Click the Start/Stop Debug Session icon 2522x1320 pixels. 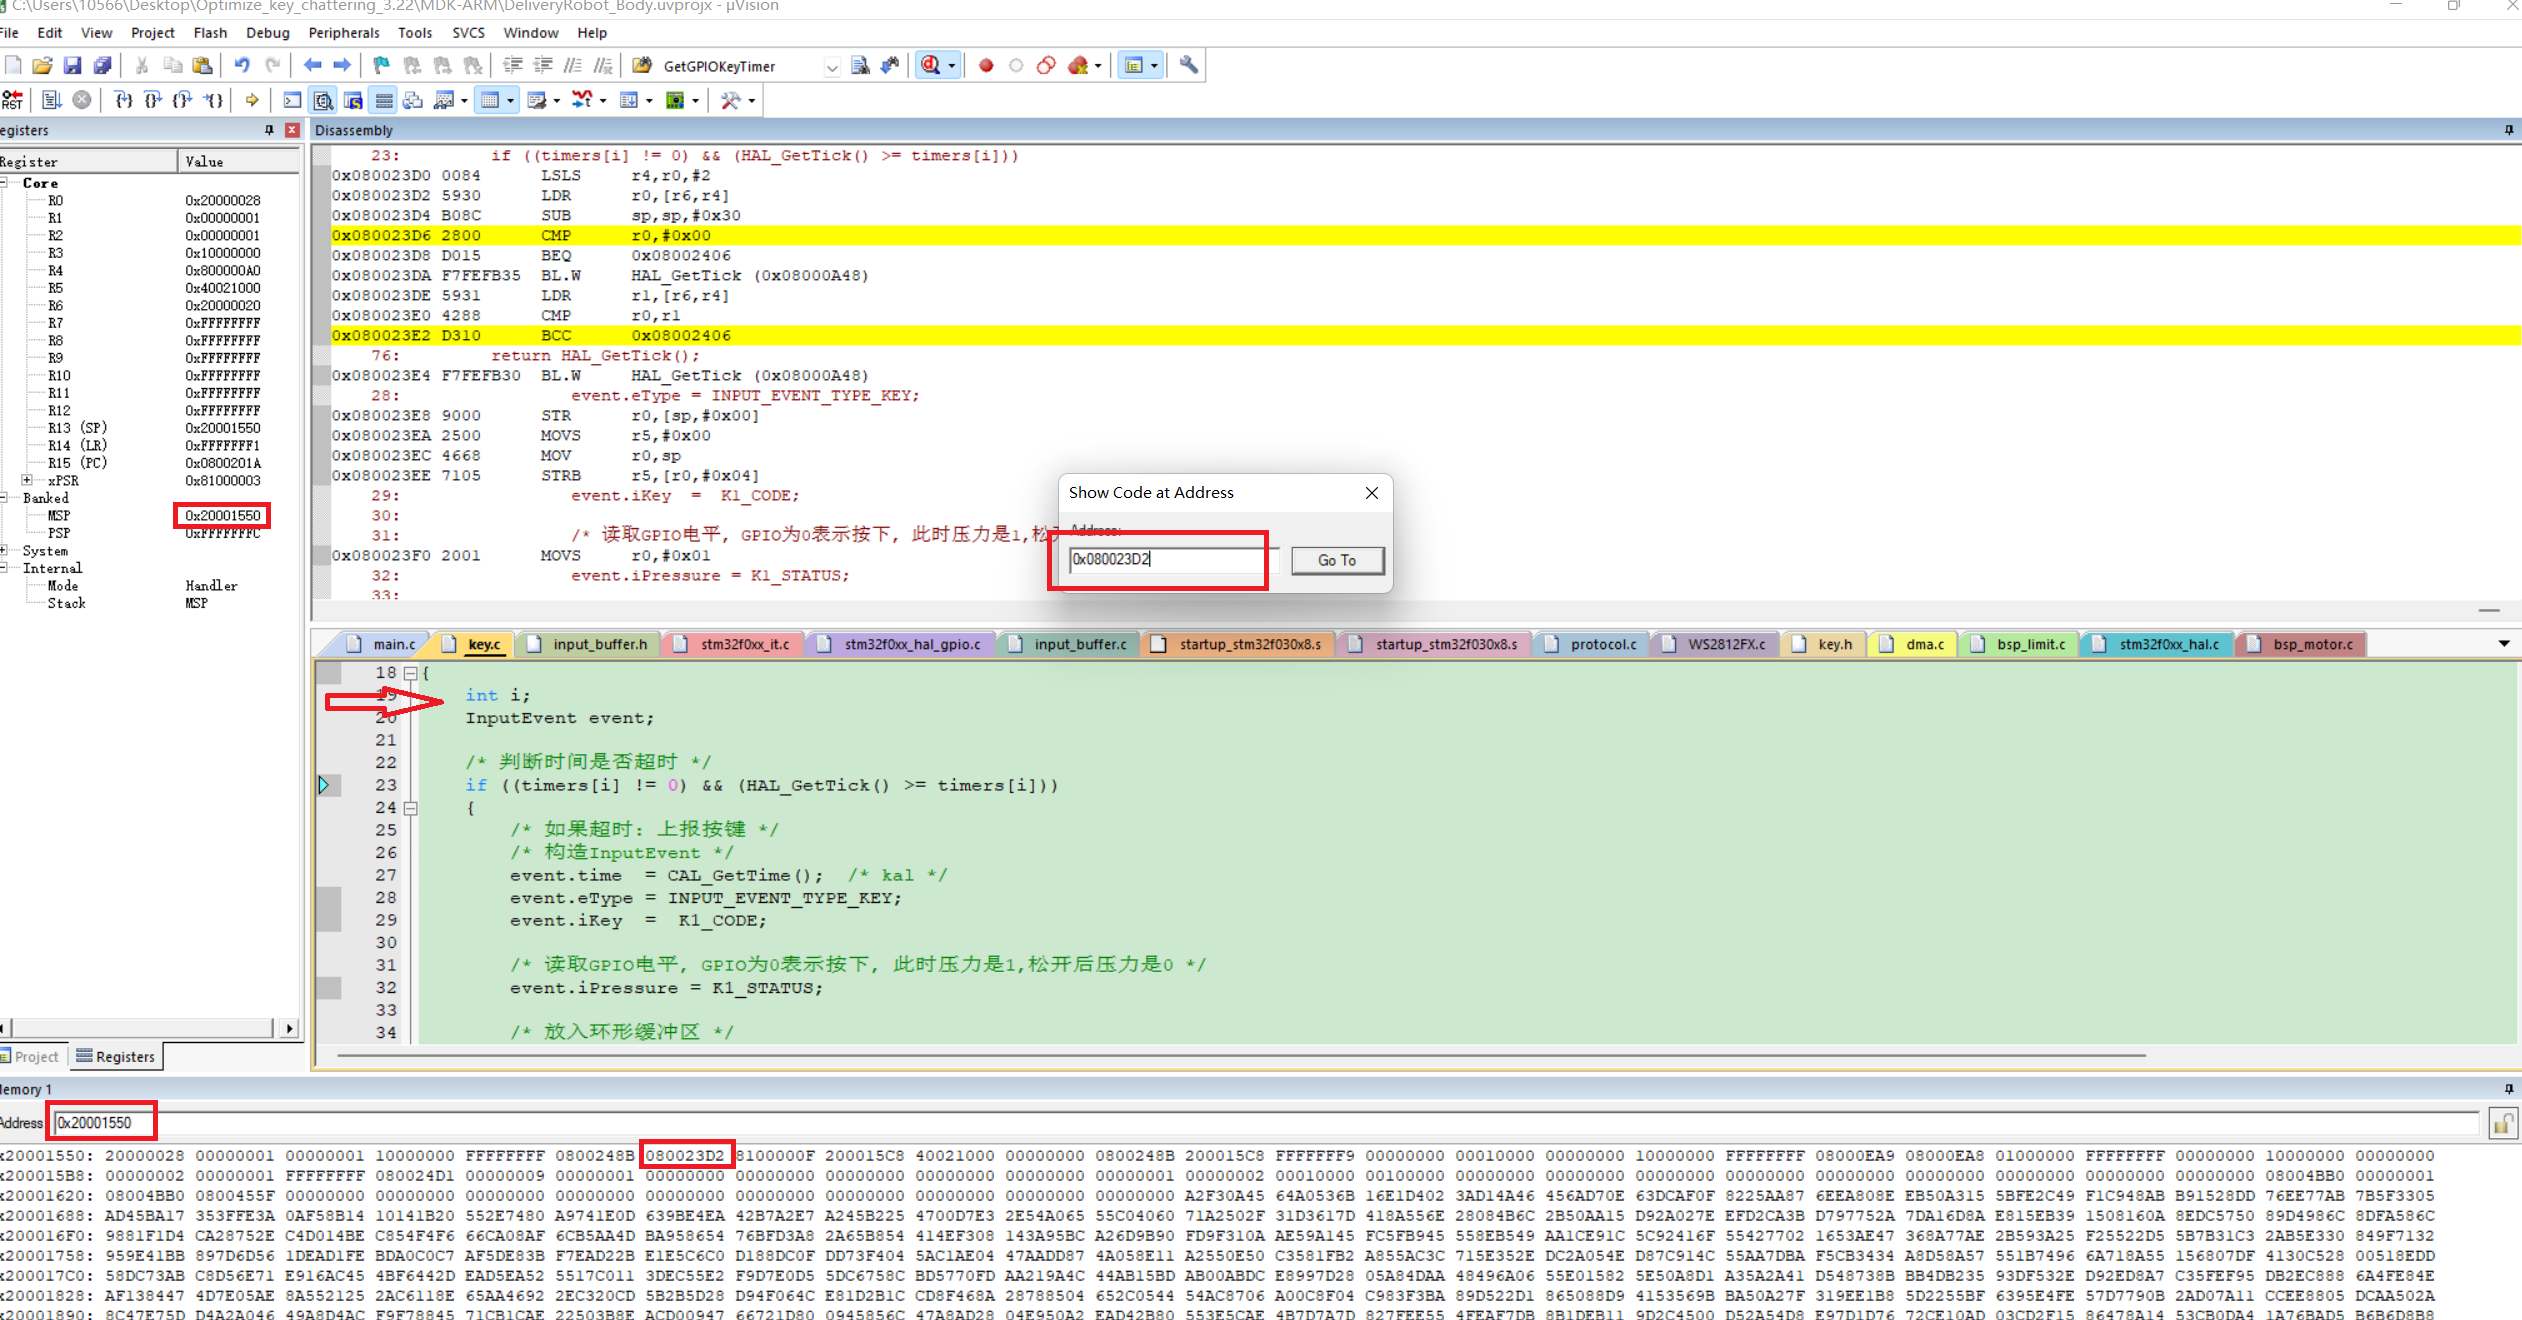click(930, 65)
